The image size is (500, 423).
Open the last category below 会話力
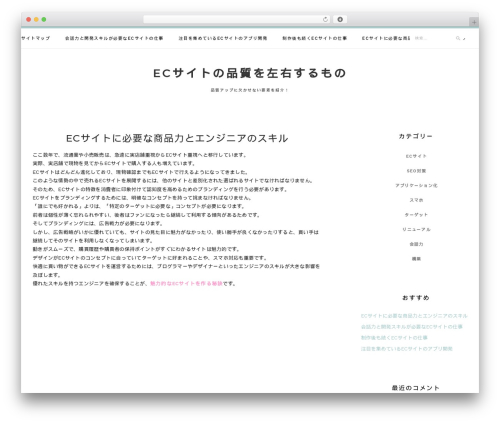click(416, 259)
